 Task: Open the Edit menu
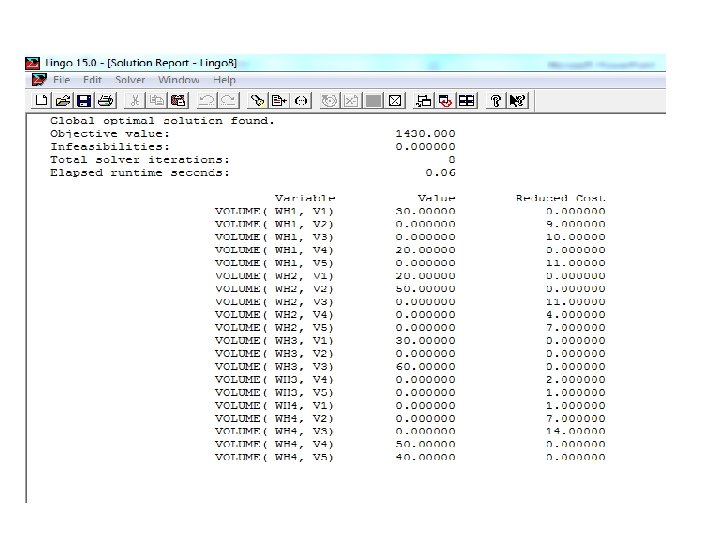(92, 80)
